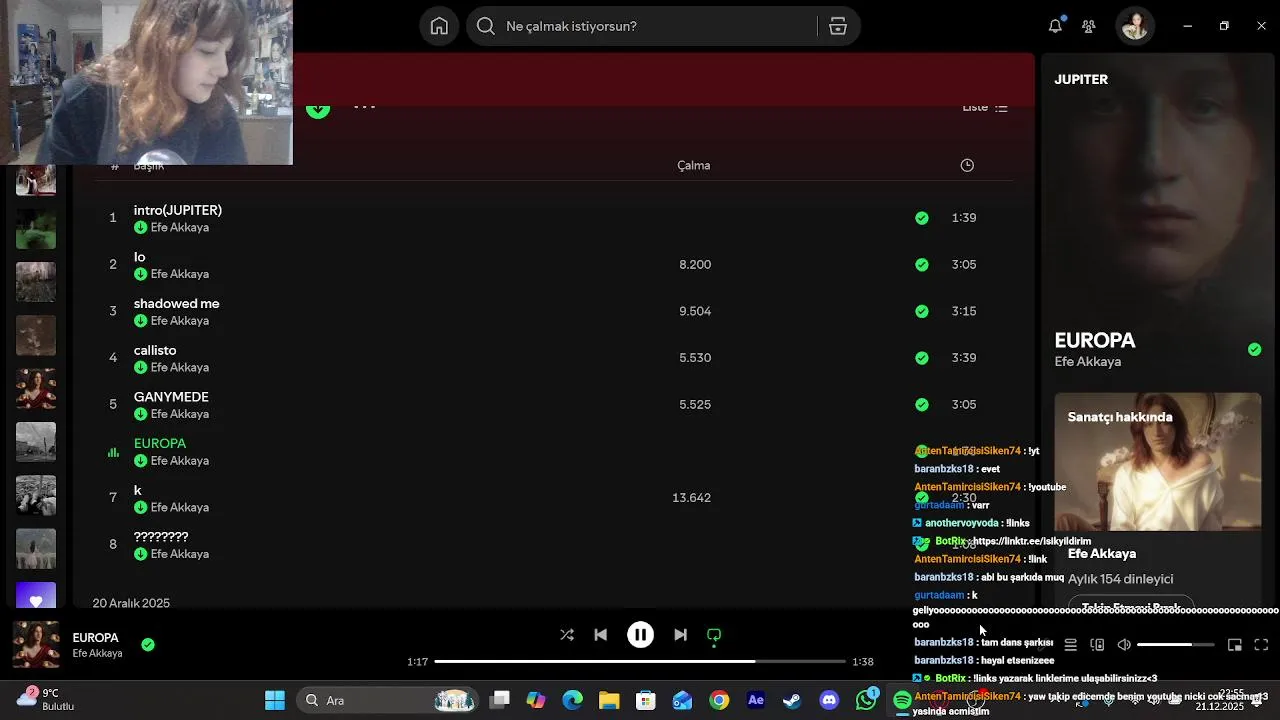Open Discord from the taskbar
Viewport: 1280px width, 720px height.
click(x=829, y=700)
